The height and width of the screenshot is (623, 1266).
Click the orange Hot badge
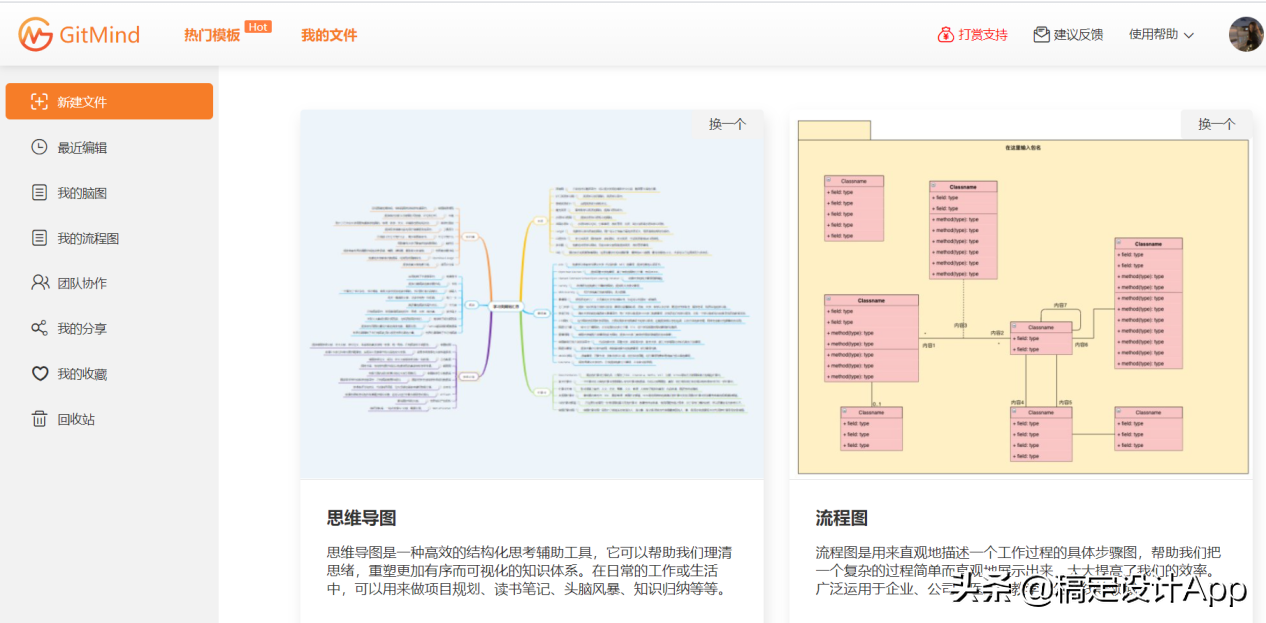click(258, 27)
